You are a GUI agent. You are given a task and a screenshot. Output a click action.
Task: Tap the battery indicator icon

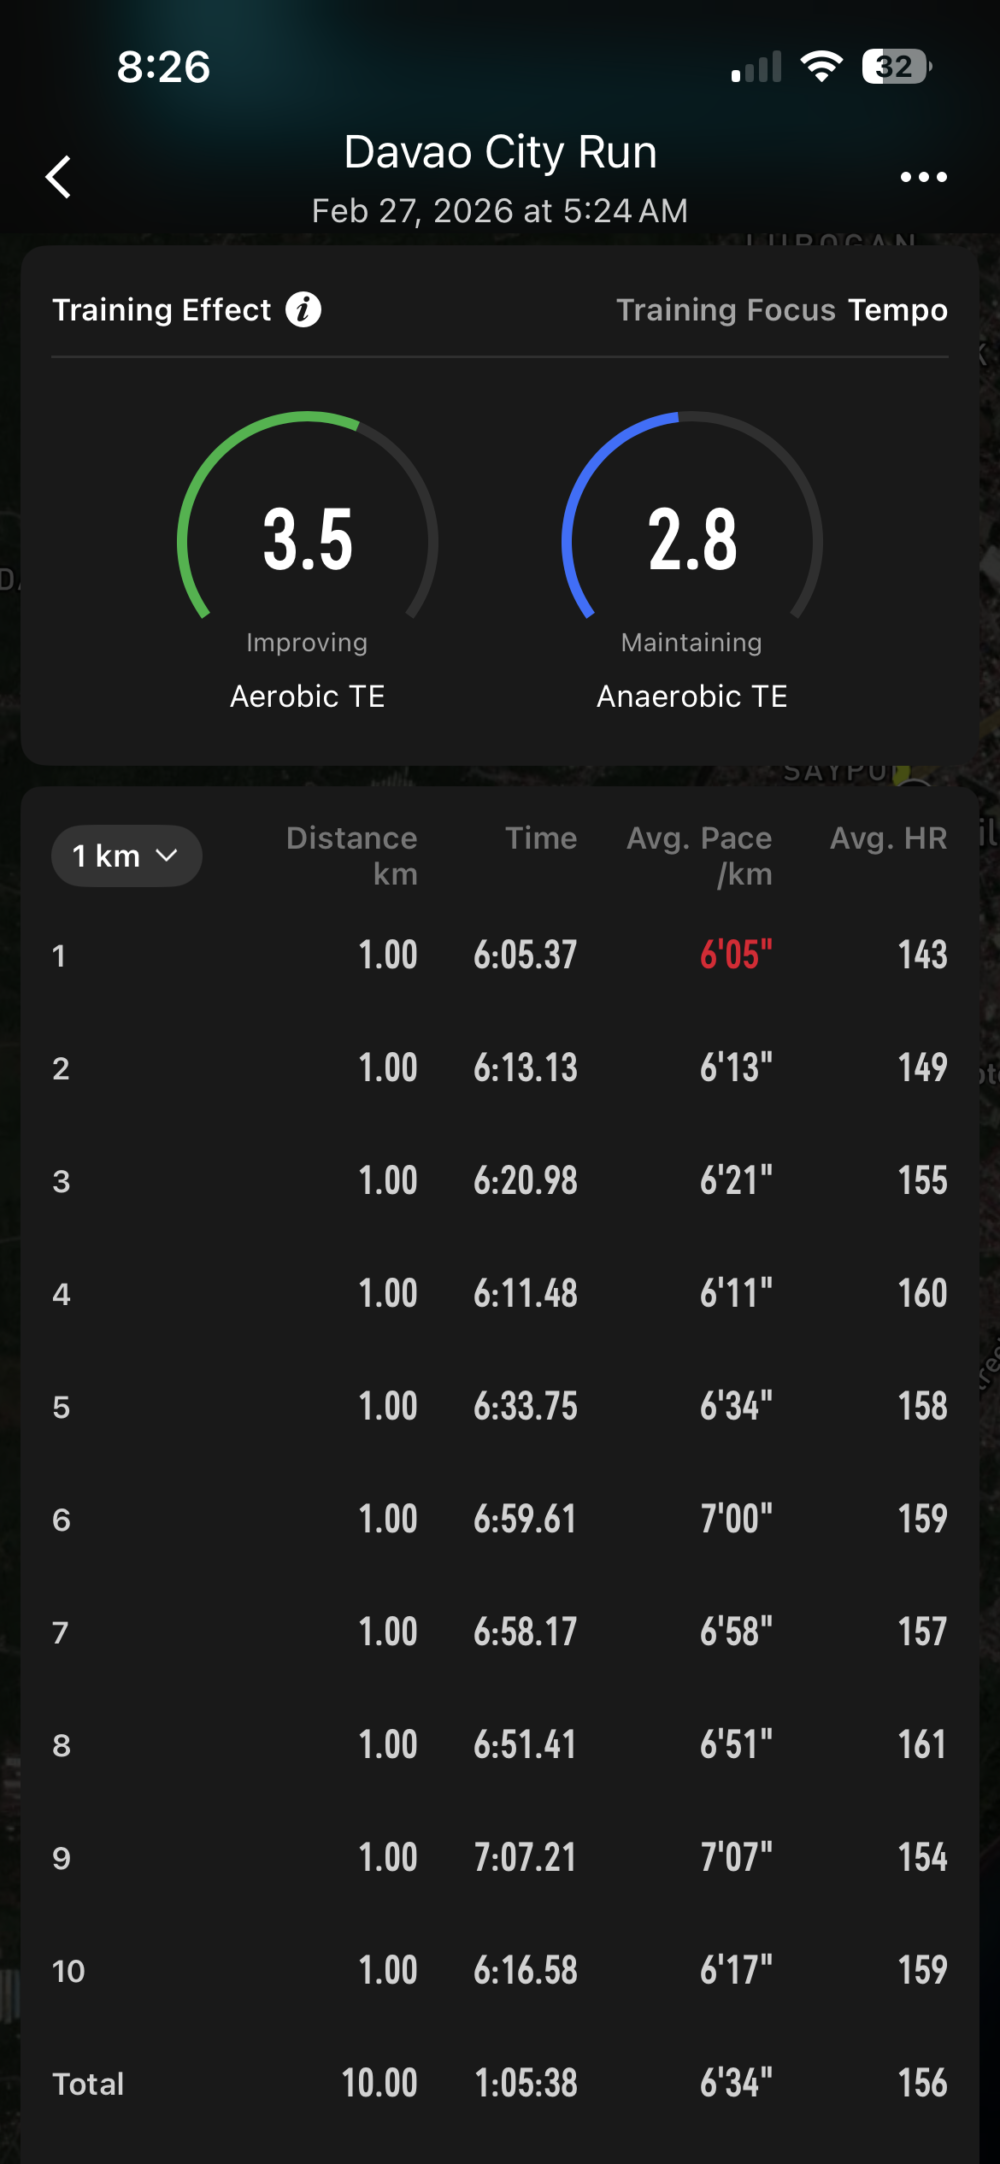[x=896, y=67]
